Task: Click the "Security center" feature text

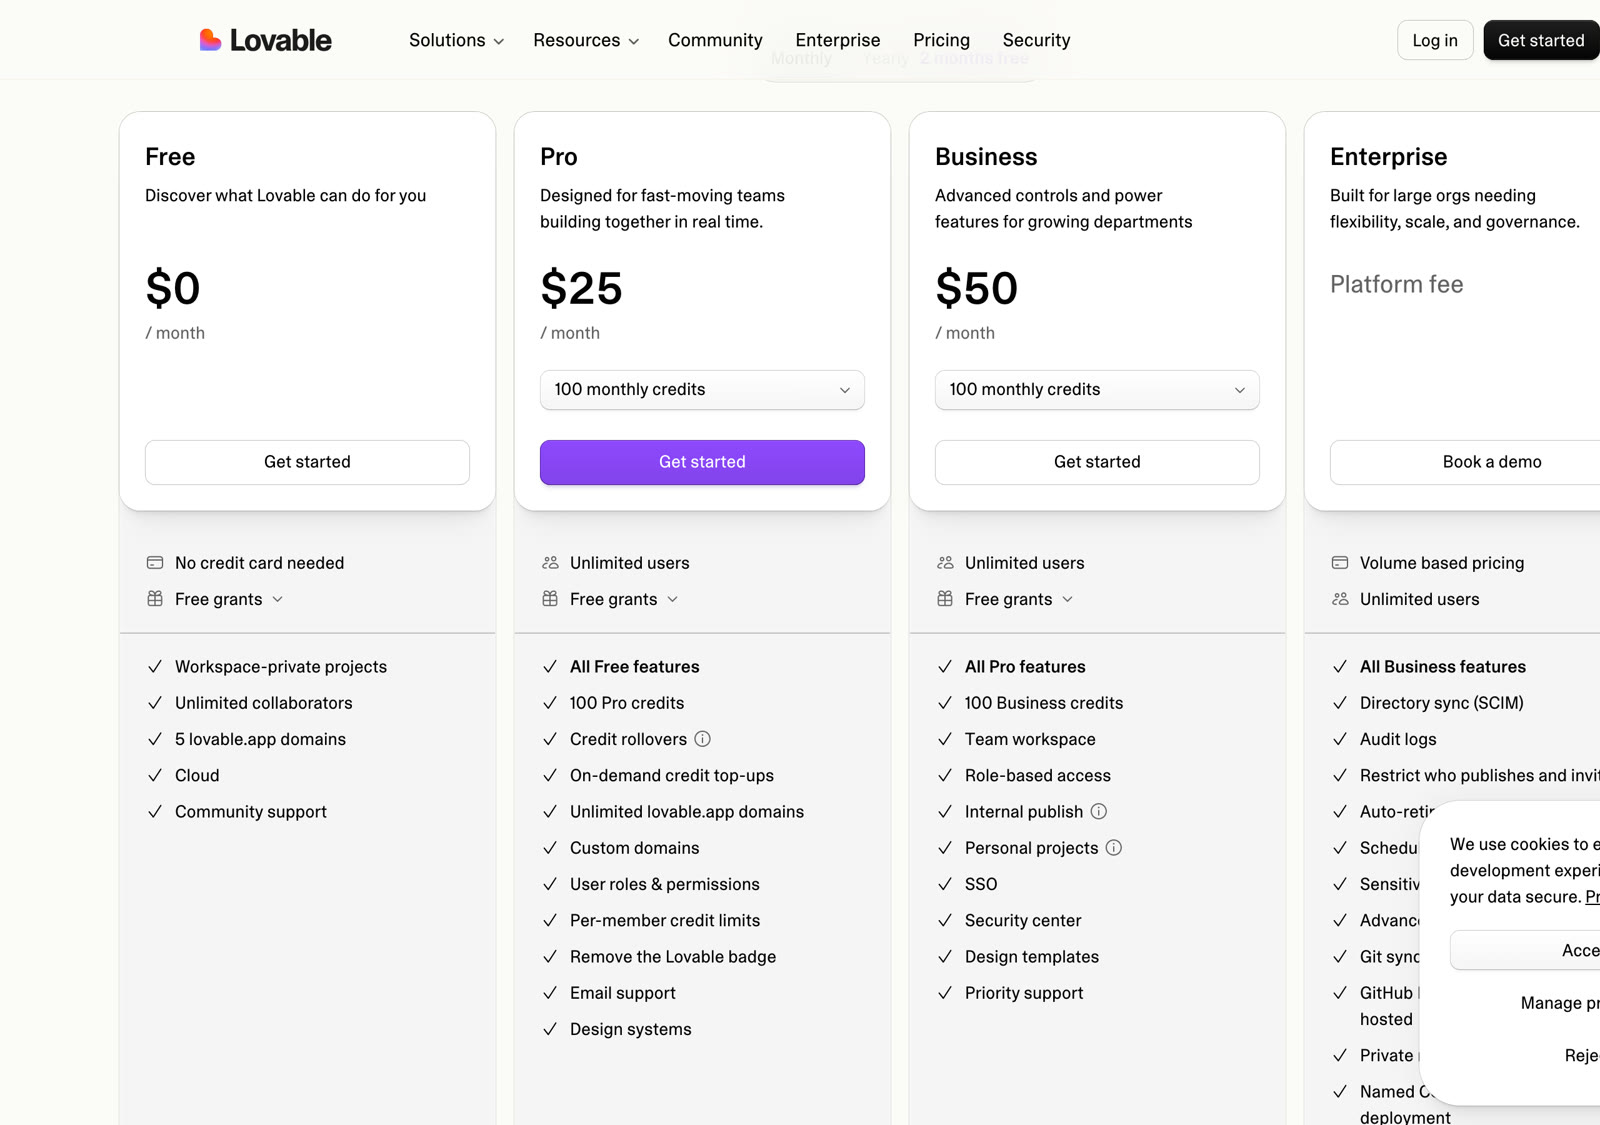Action: [x=1023, y=920]
